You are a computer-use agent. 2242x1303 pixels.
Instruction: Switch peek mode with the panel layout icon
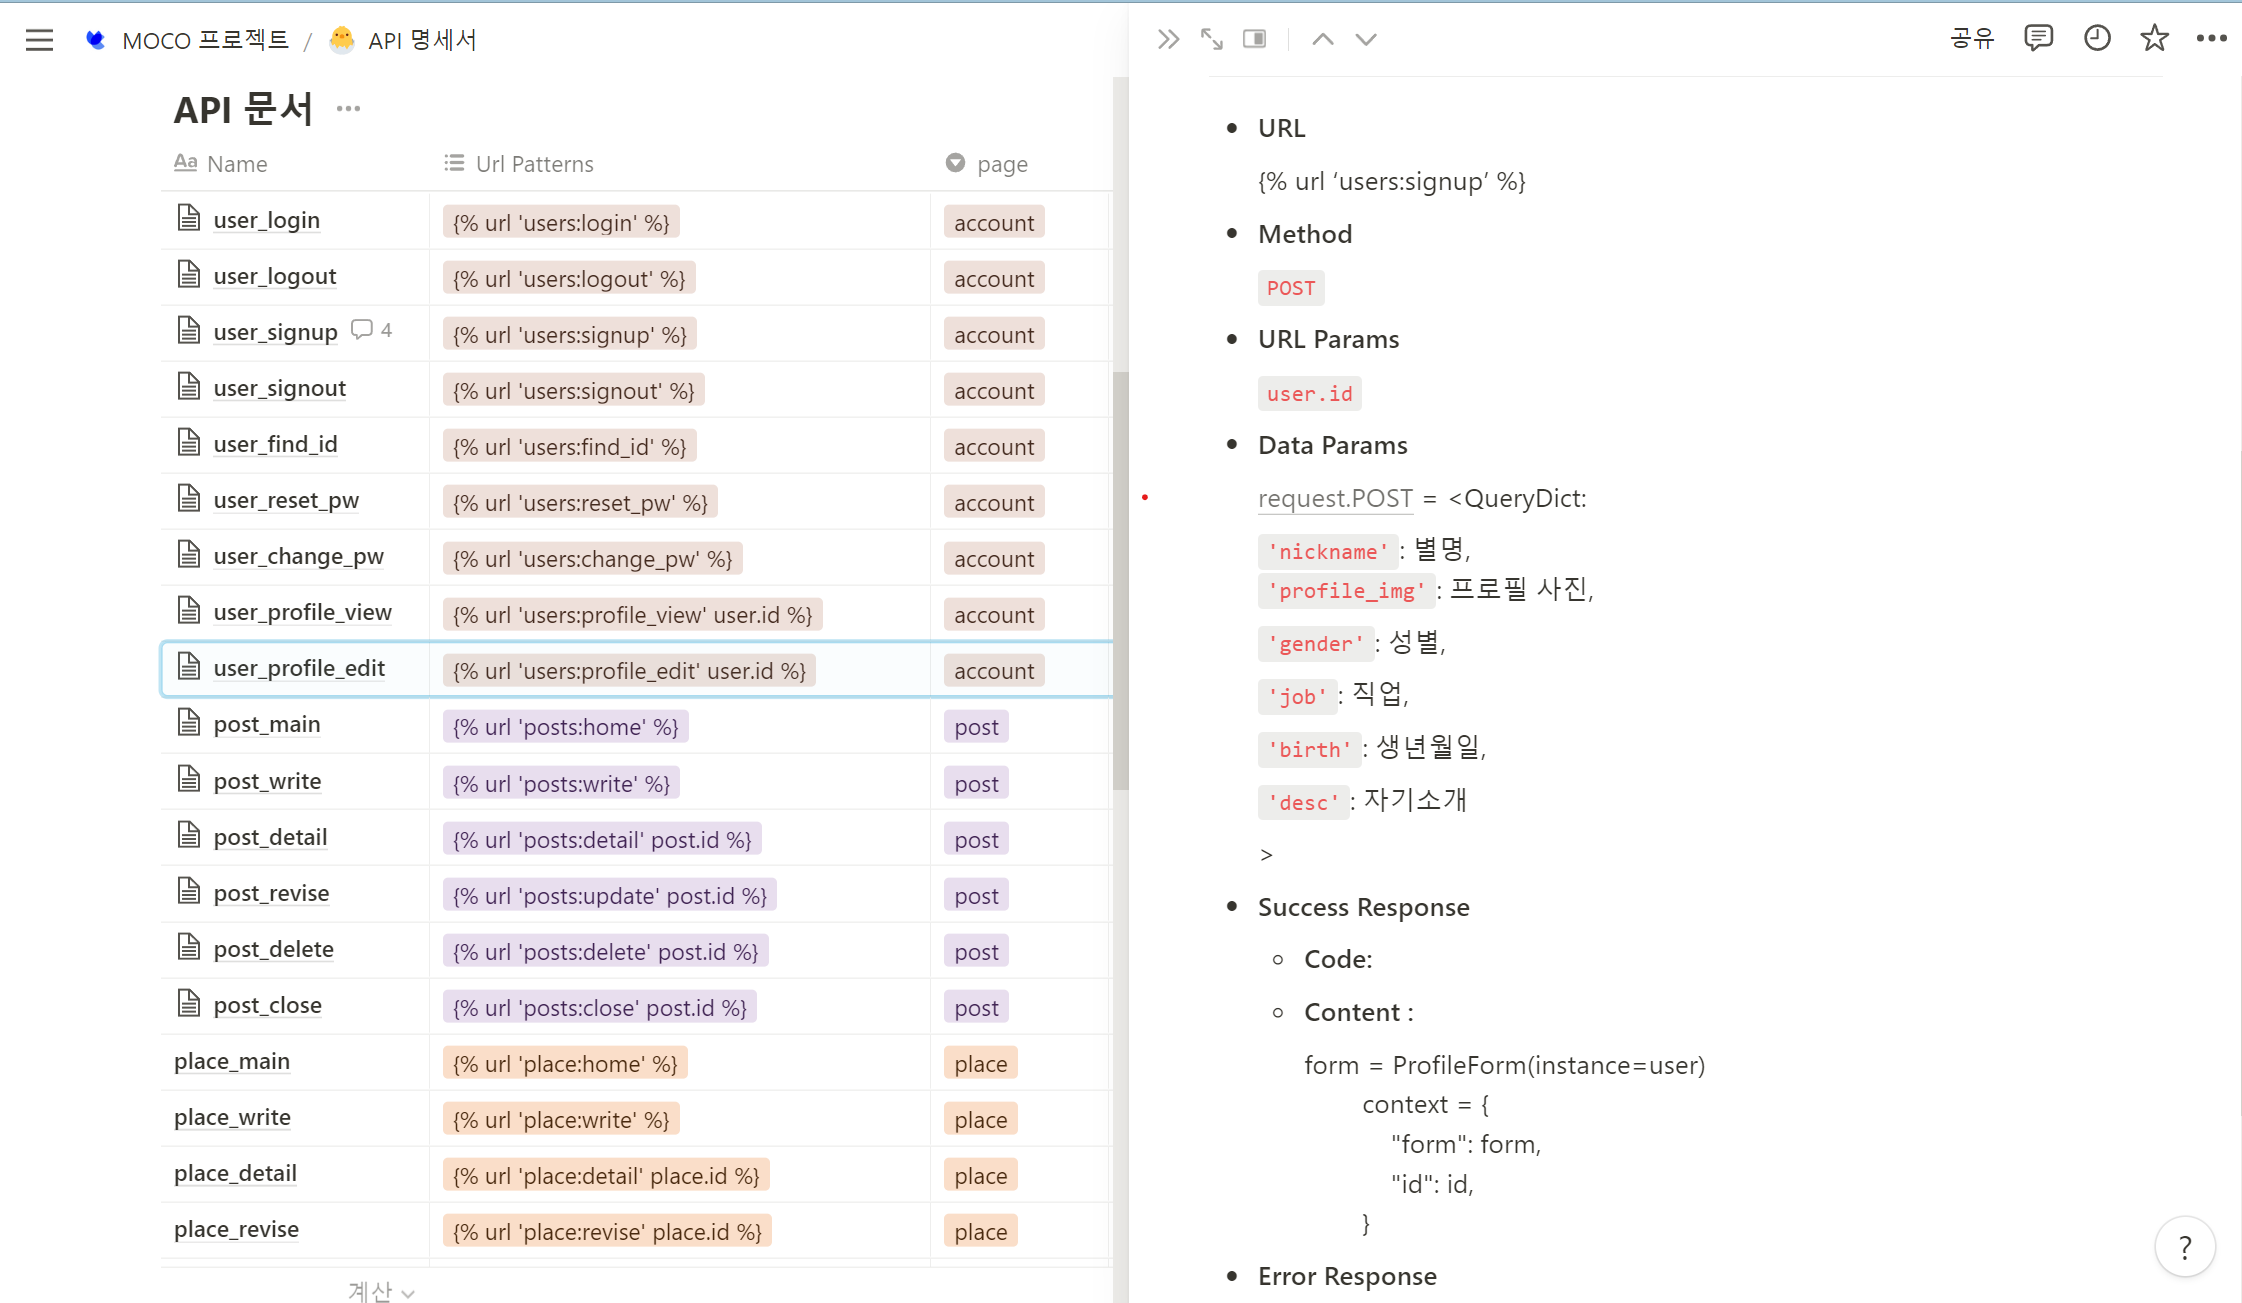click(x=1254, y=39)
